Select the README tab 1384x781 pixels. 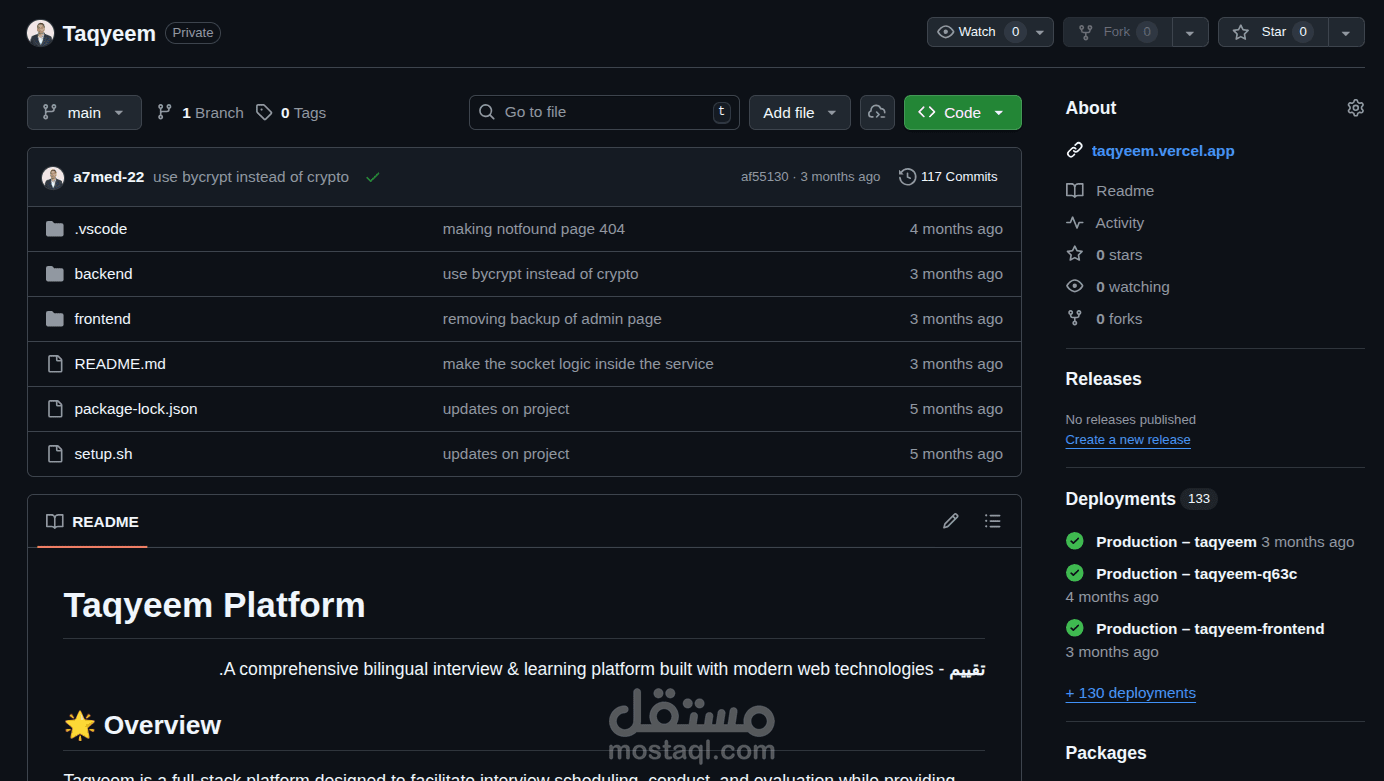tap(92, 522)
